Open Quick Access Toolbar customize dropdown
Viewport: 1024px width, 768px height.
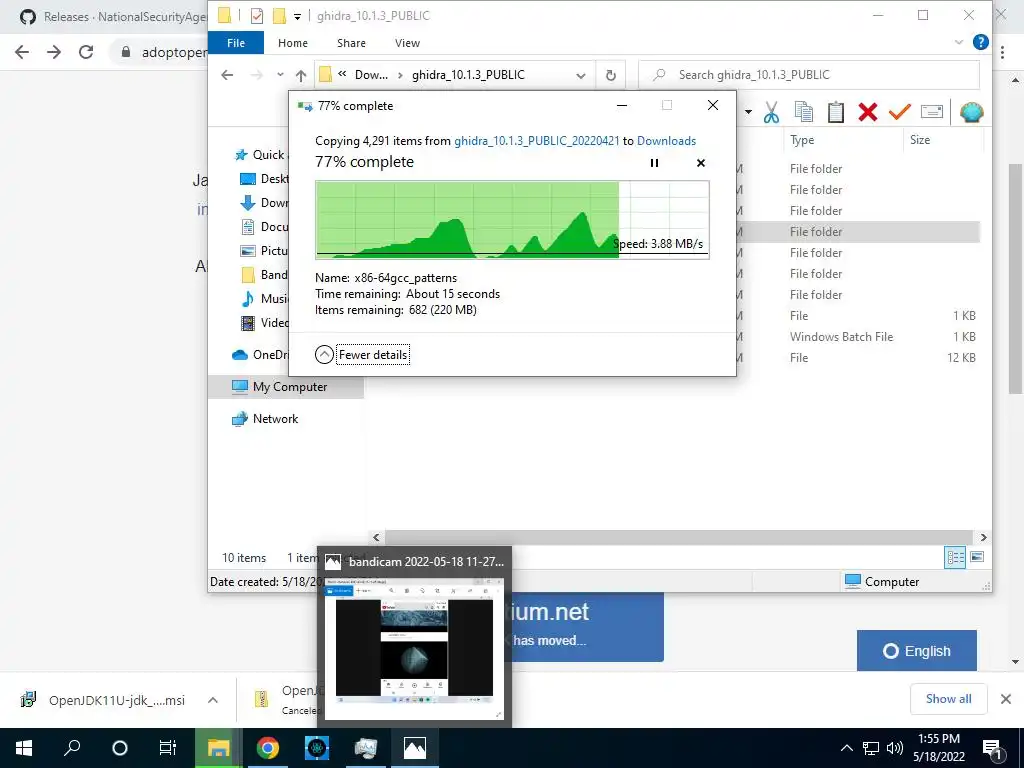[x=297, y=16]
